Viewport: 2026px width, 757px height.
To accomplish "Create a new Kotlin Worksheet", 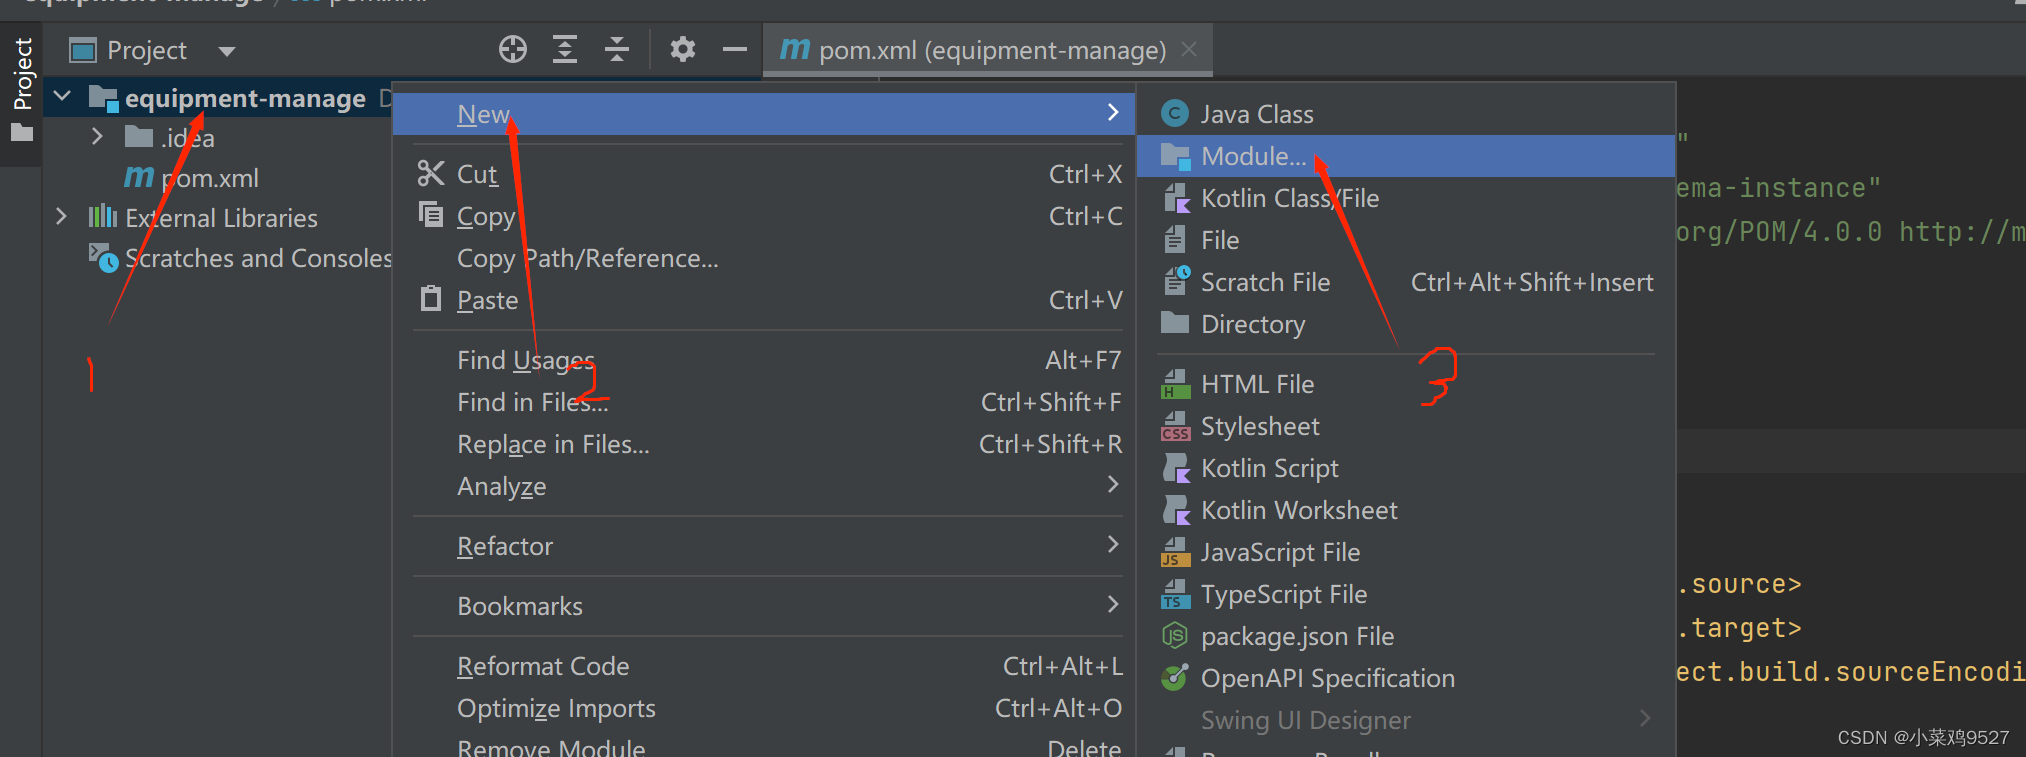I will click(1406, 510).
